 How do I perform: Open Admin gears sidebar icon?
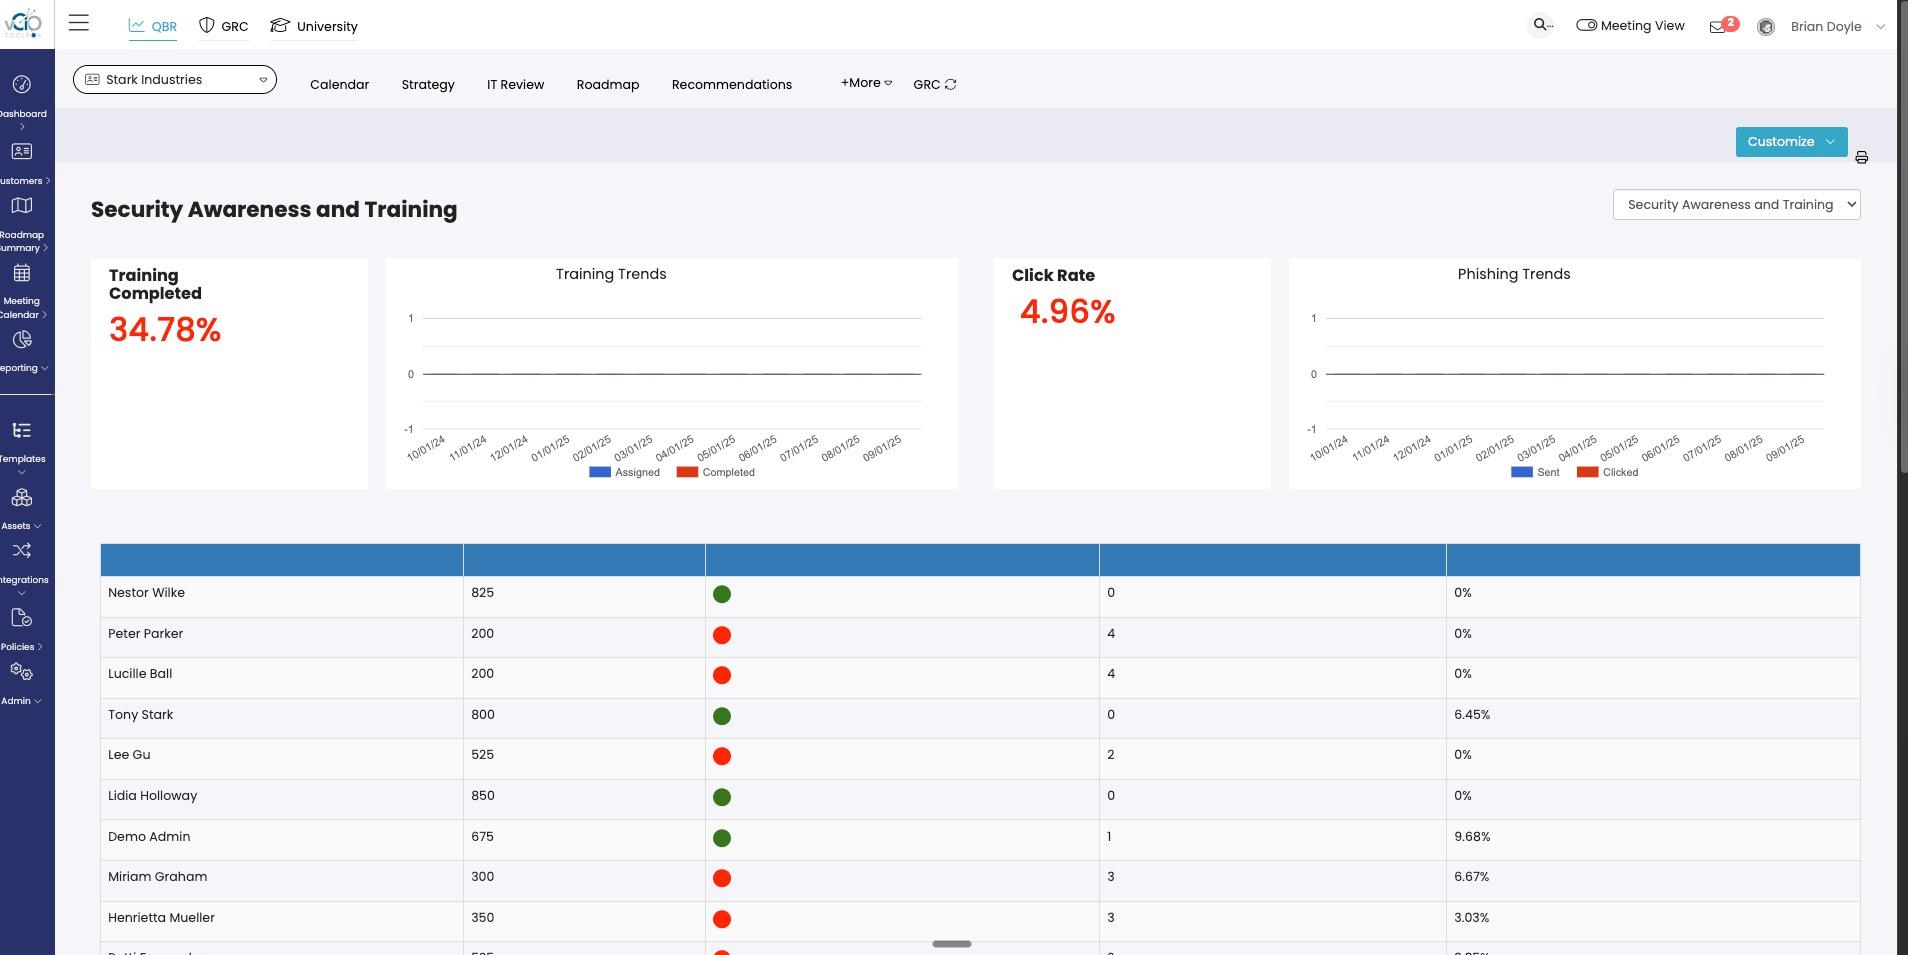coord(22,672)
